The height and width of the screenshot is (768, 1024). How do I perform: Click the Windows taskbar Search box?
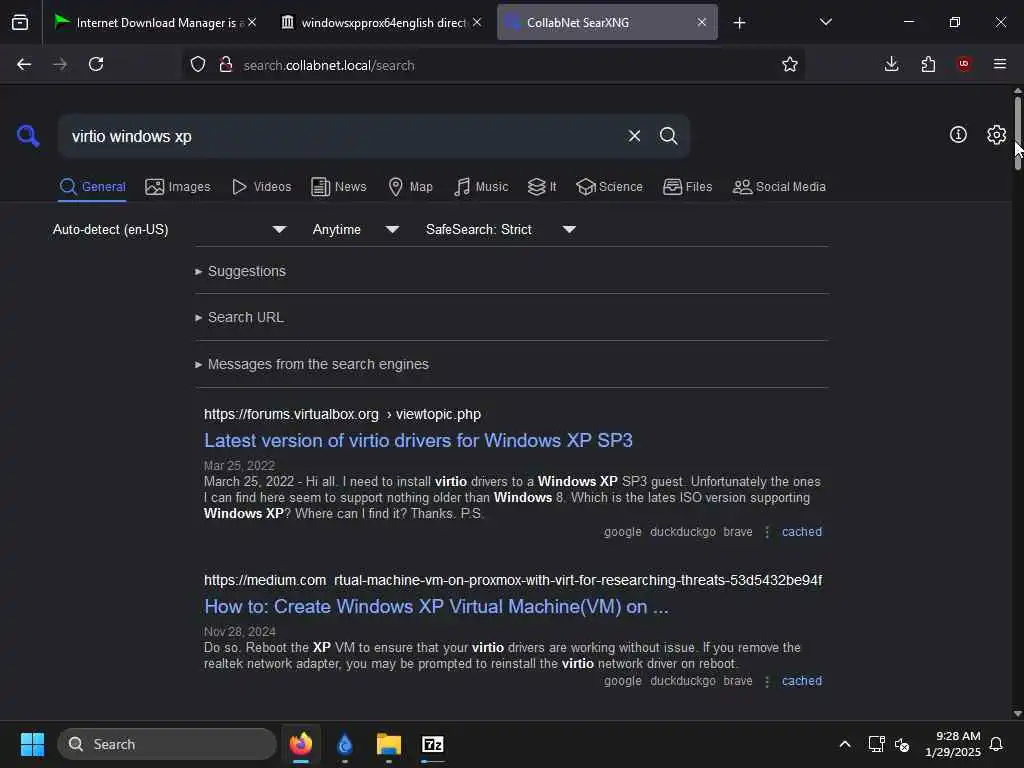tap(167, 744)
